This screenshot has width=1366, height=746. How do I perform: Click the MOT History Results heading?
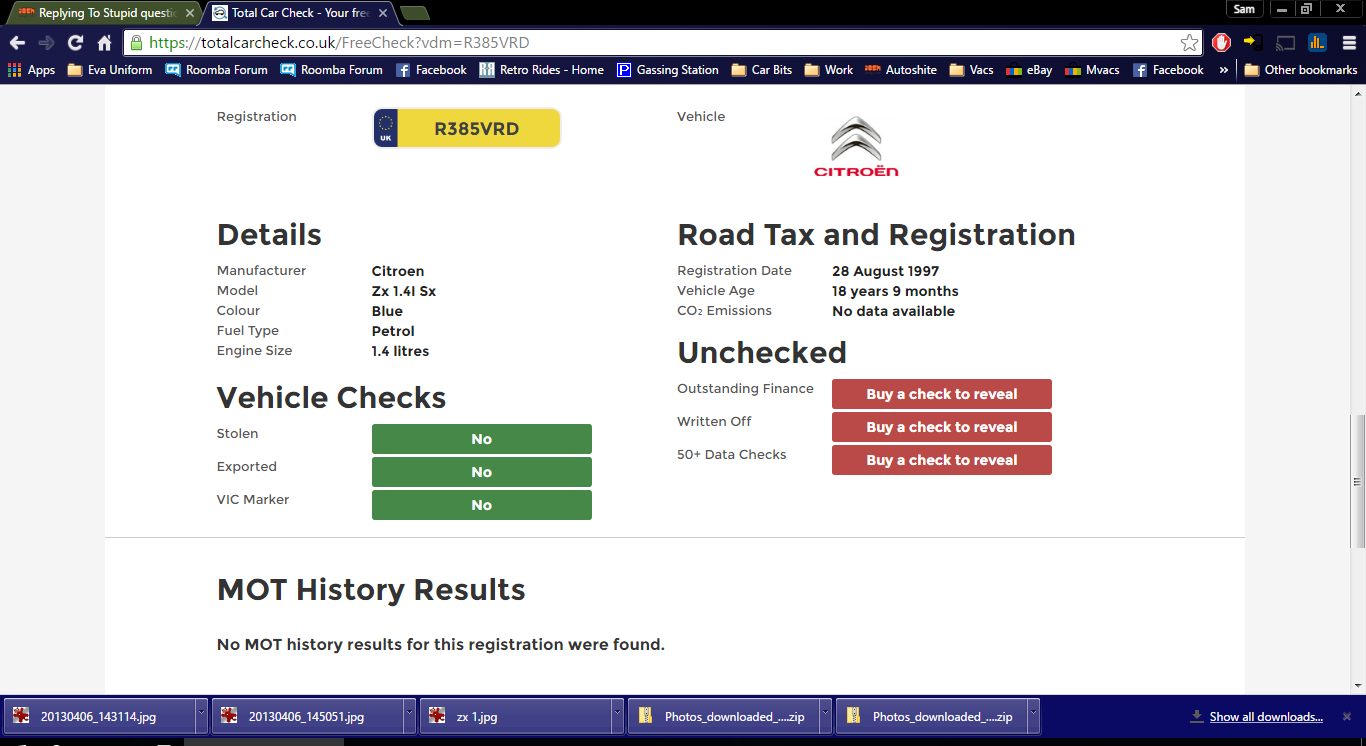371,590
